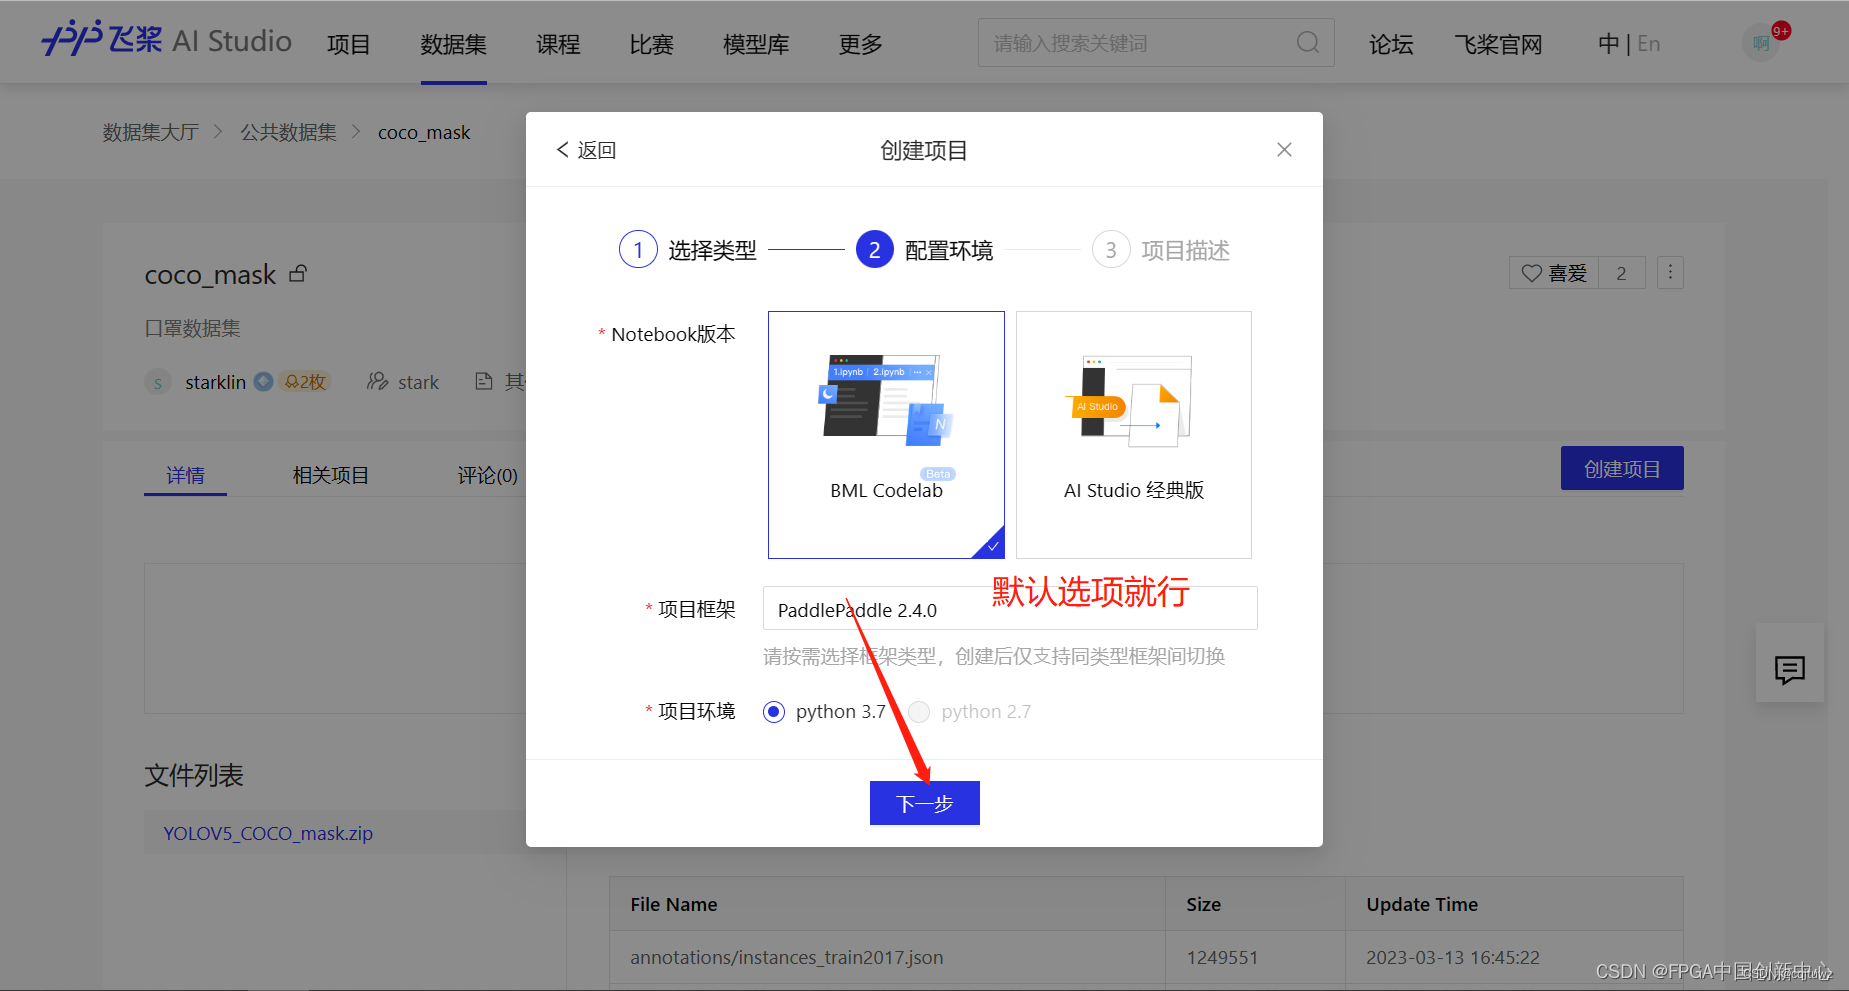Click the 2枚 medal badge
Screen dimensions: 1849x991
coord(305,382)
